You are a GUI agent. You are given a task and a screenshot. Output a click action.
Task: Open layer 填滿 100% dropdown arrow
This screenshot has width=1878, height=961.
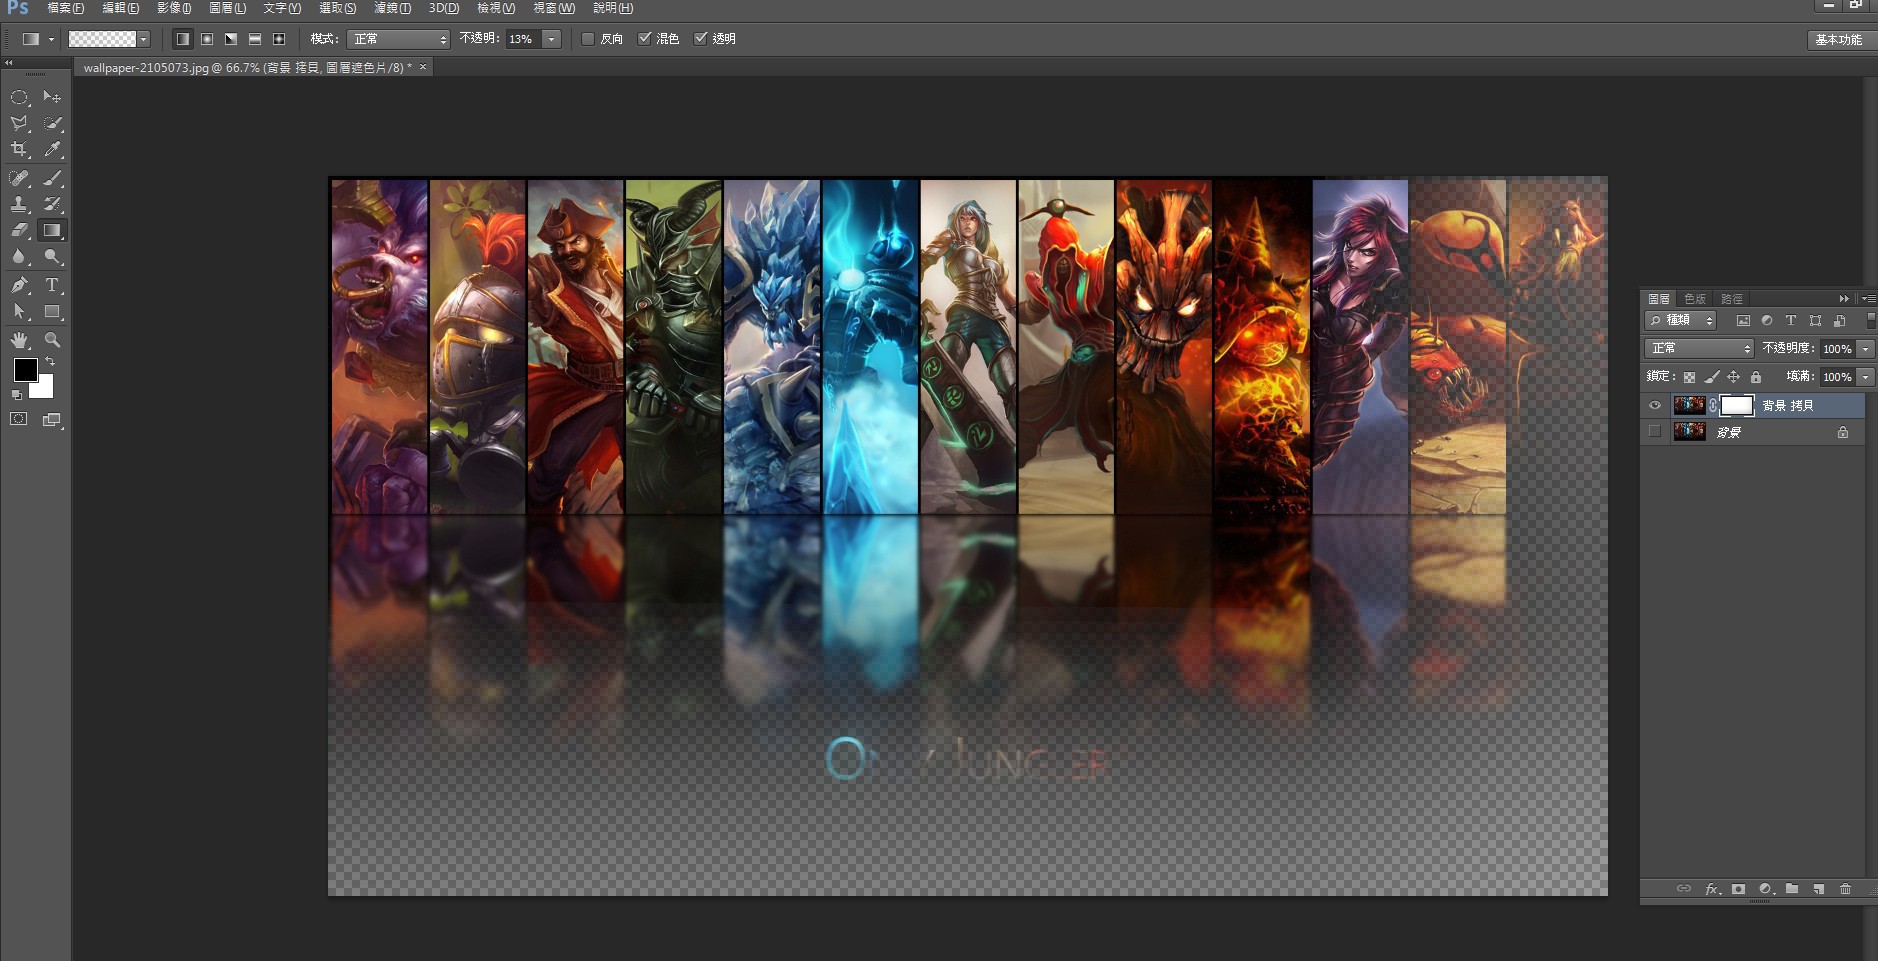pos(1866,377)
